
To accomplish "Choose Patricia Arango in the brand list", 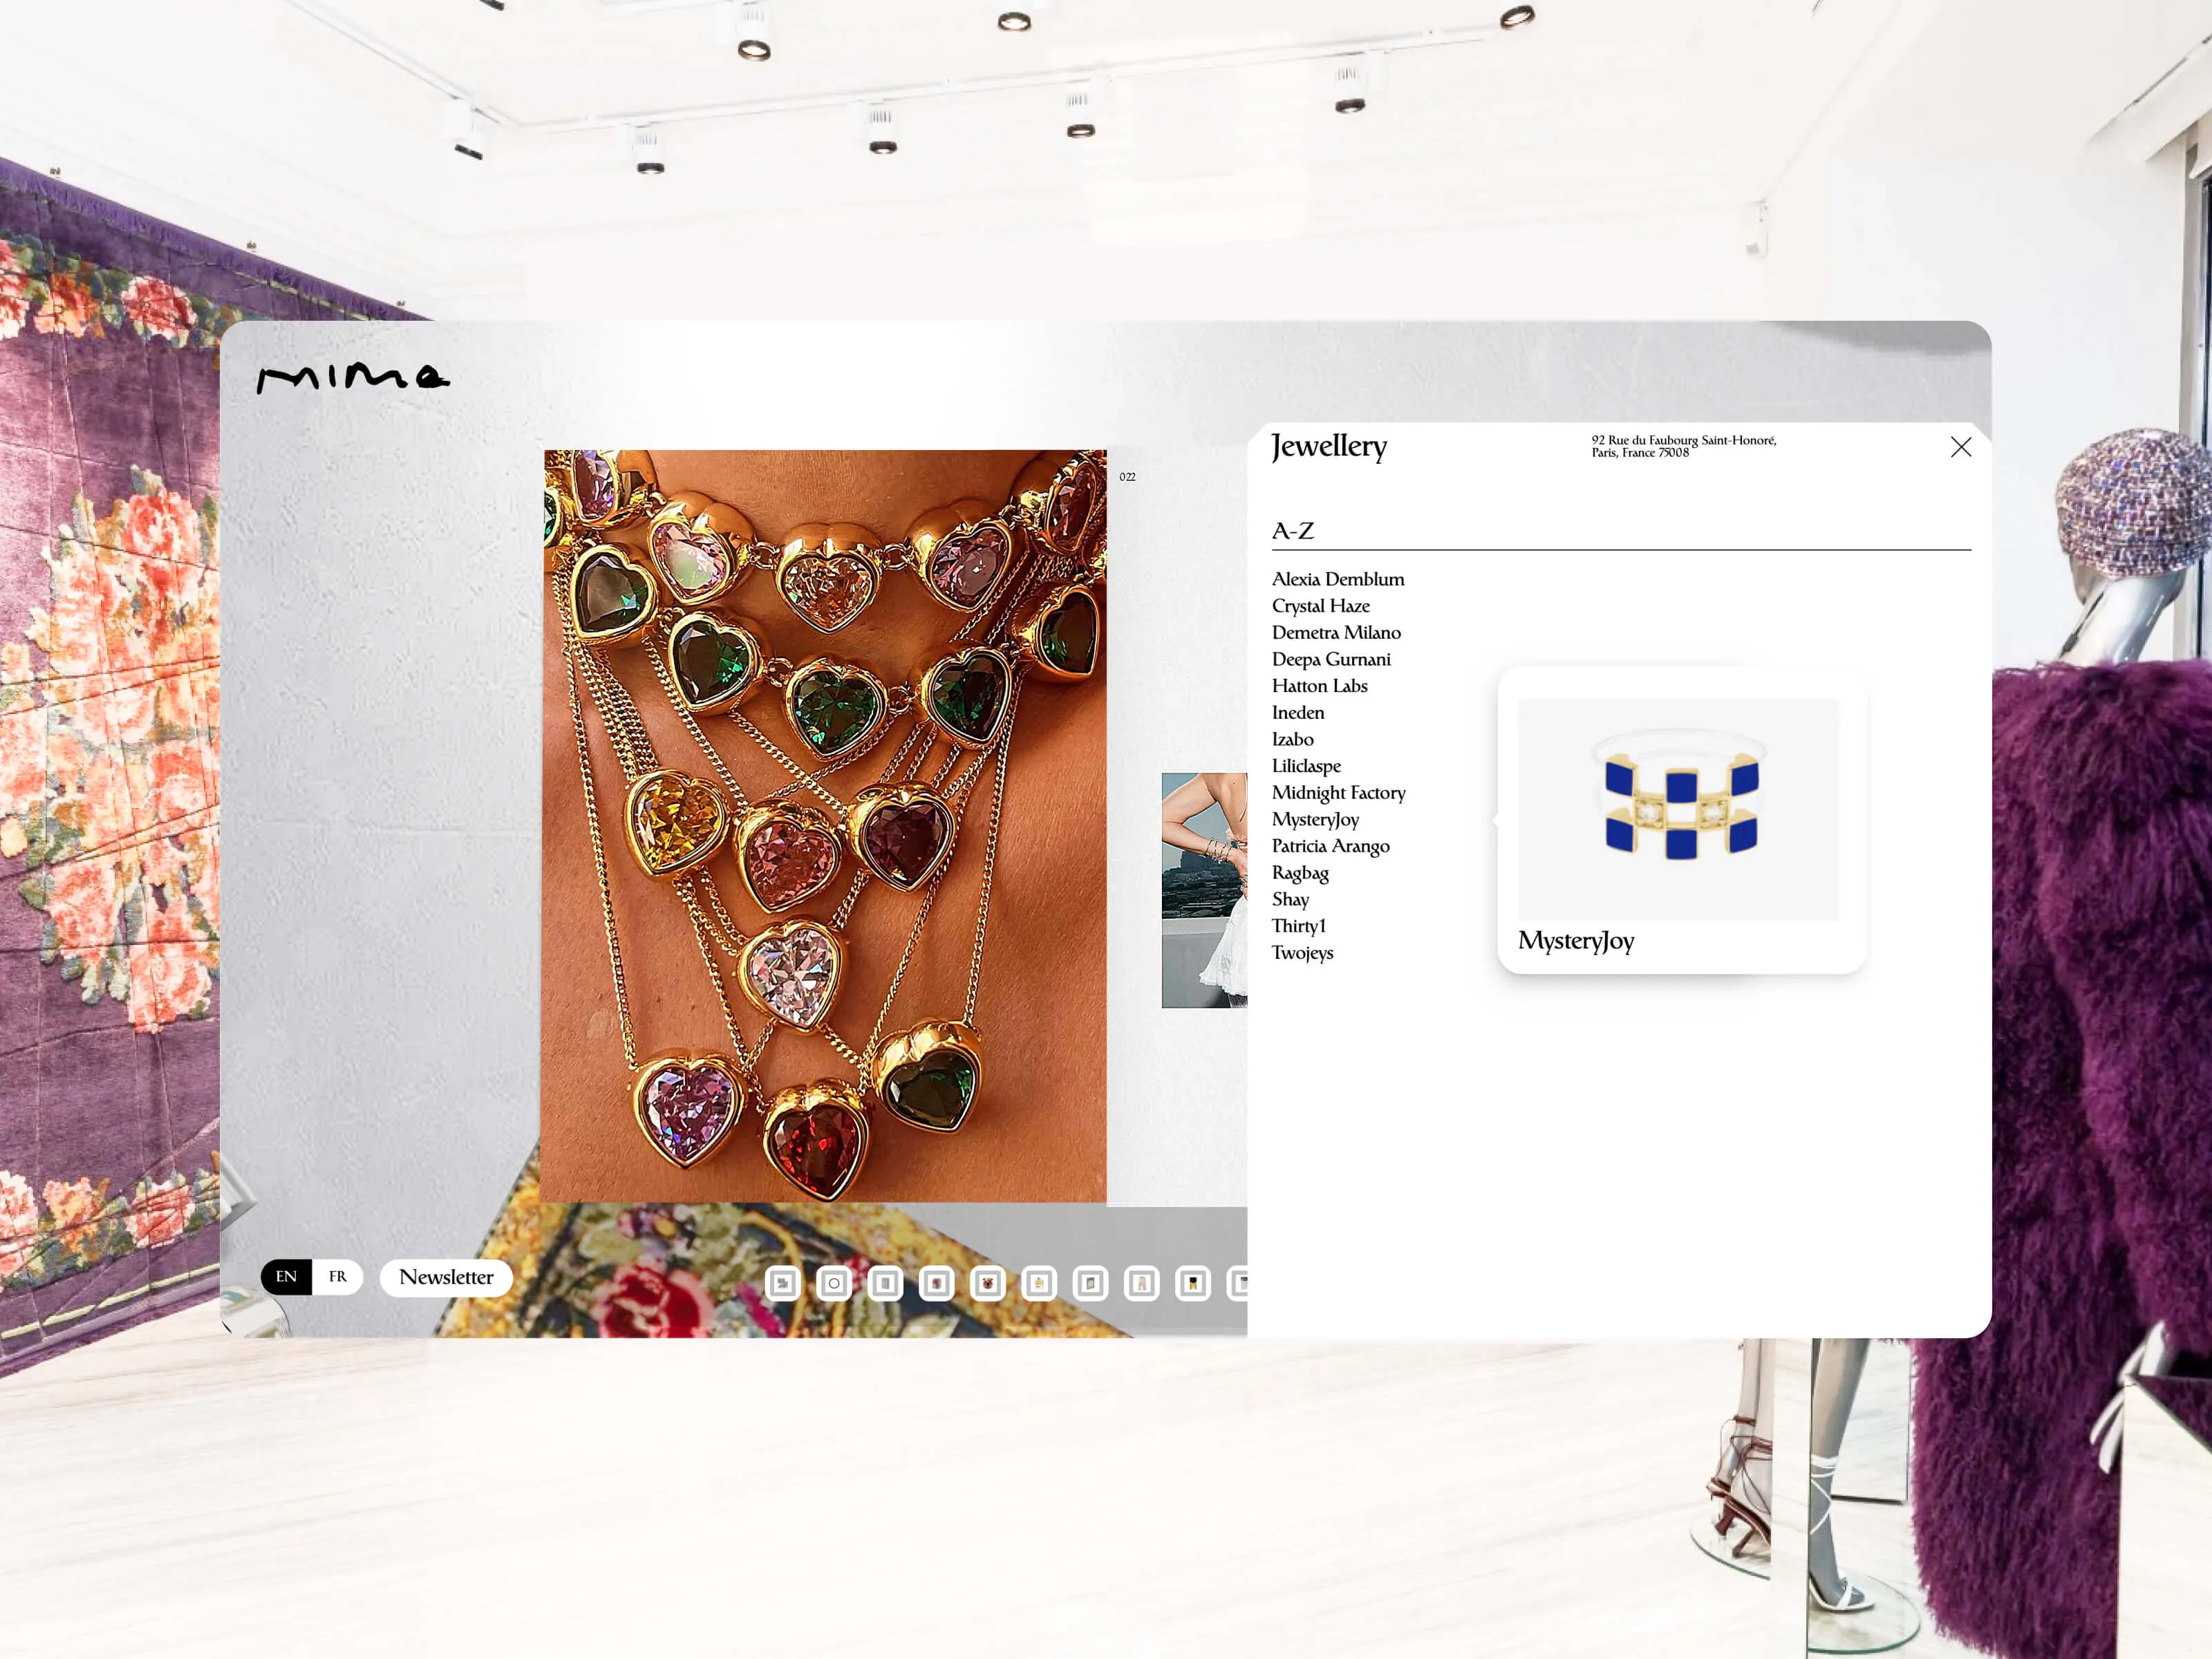I will (x=1330, y=846).
